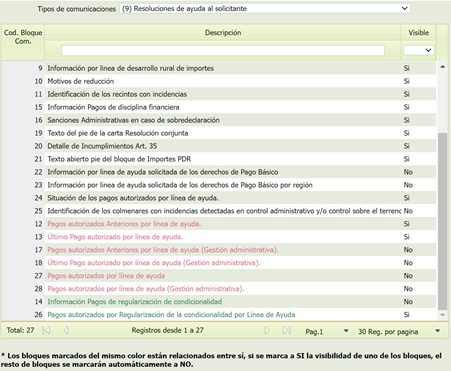Image resolution: width=451 pixels, height=371 pixels.
Task: Click Visible value No for row 14
Action: (x=408, y=302)
